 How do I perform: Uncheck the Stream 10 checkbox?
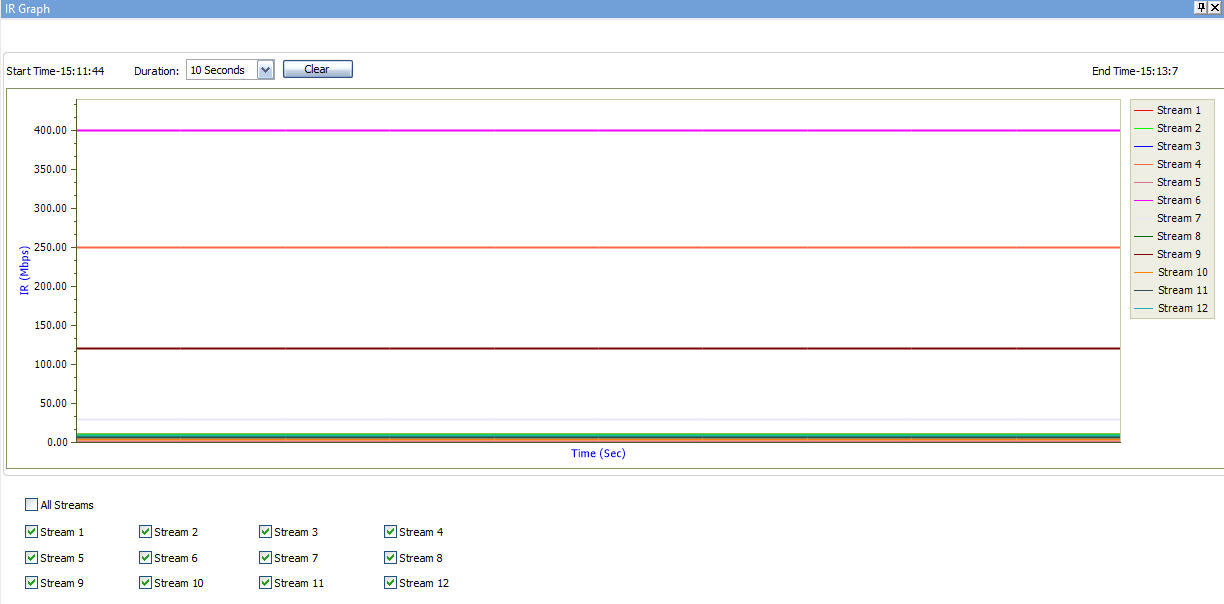tap(146, 583)
